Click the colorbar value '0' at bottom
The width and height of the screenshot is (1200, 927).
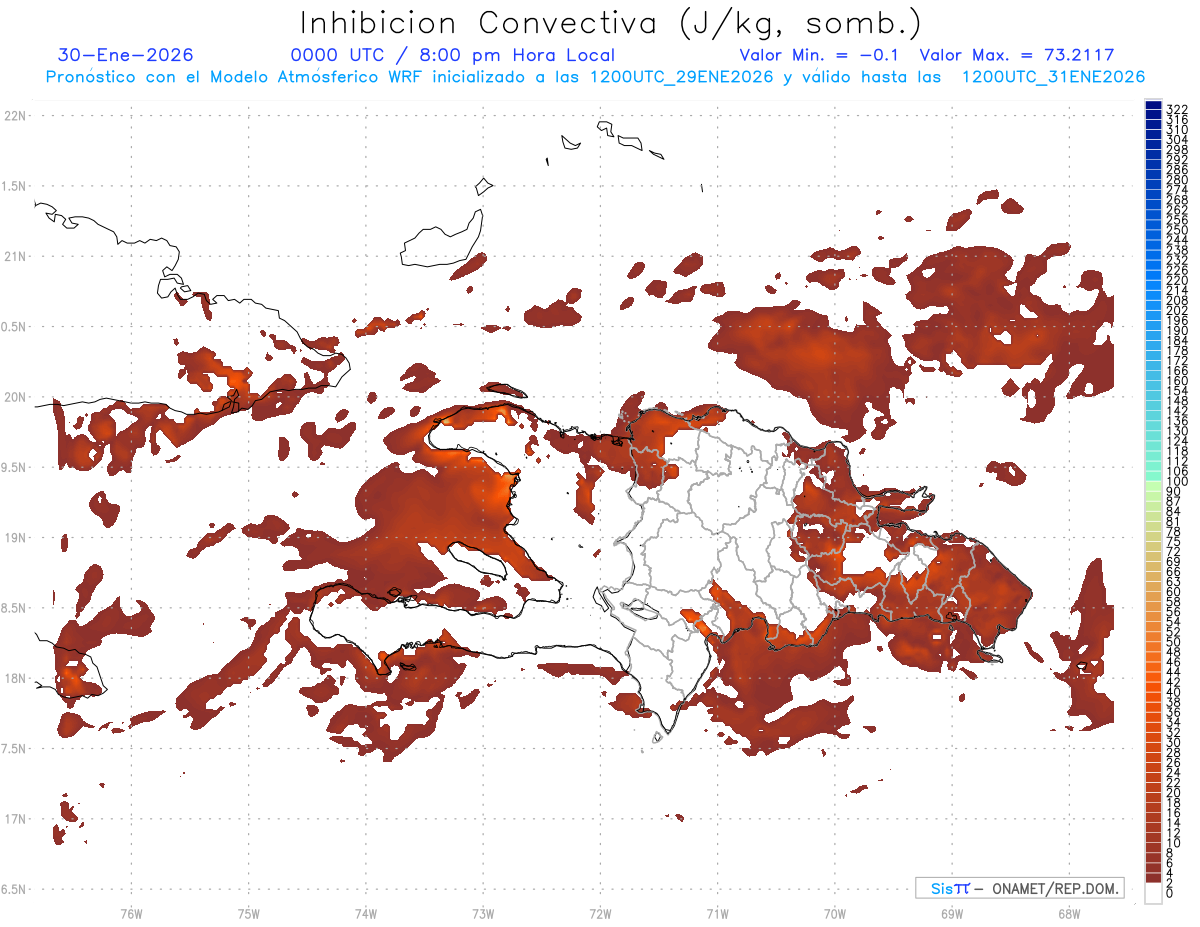tap(1170, 892)
